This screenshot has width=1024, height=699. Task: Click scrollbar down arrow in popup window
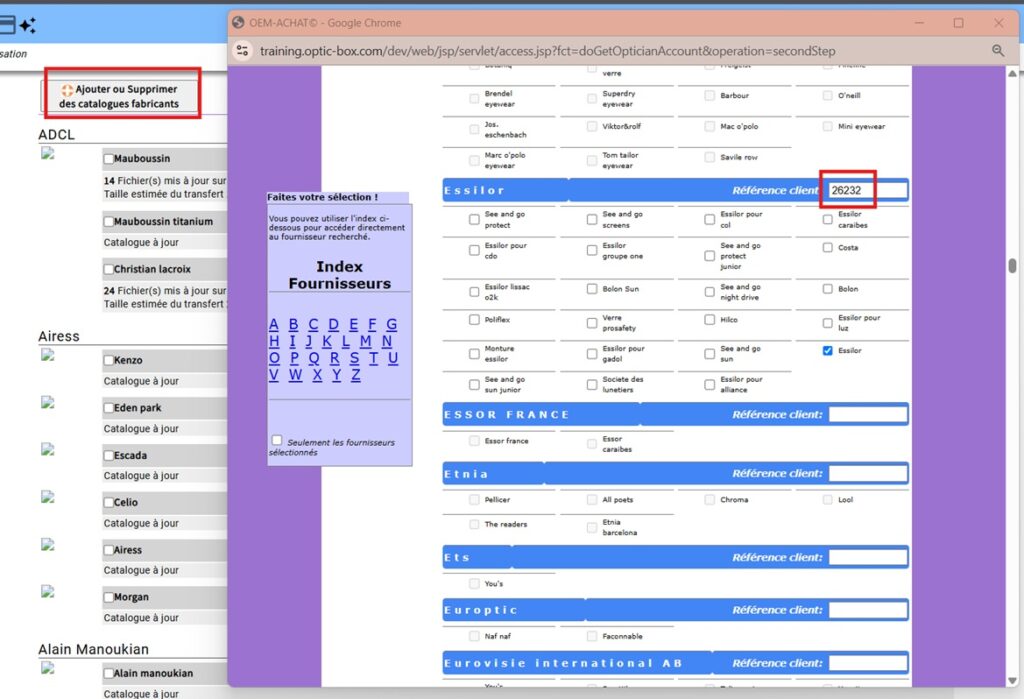click(x=1012, y=680)
